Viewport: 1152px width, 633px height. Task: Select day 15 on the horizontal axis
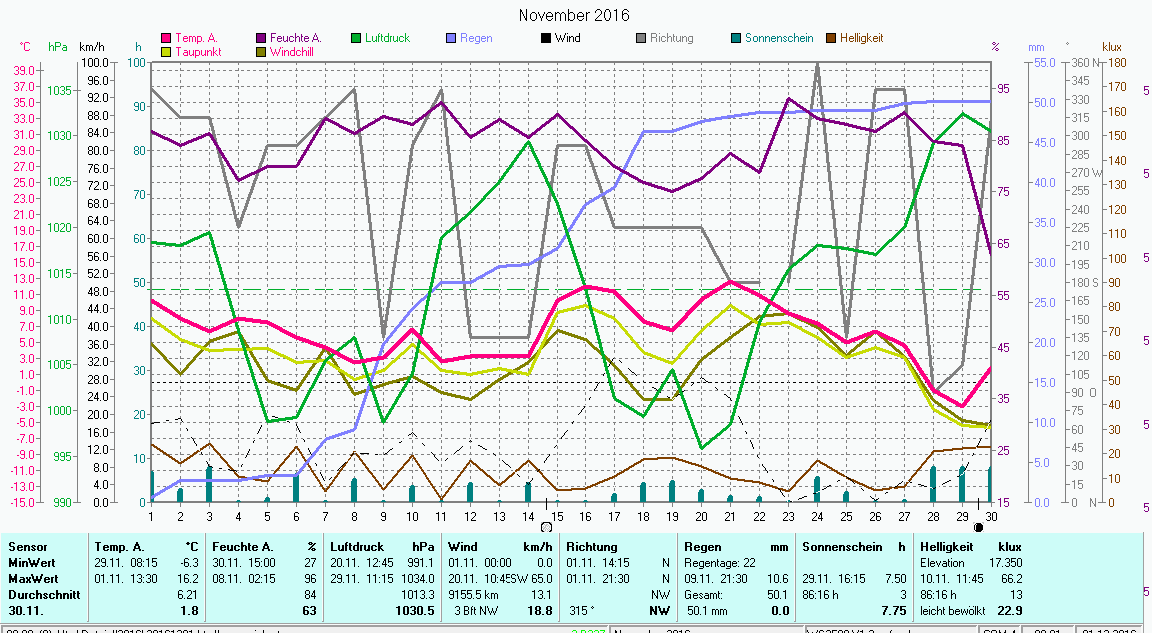pyautogui.click(x=557, y=515)
